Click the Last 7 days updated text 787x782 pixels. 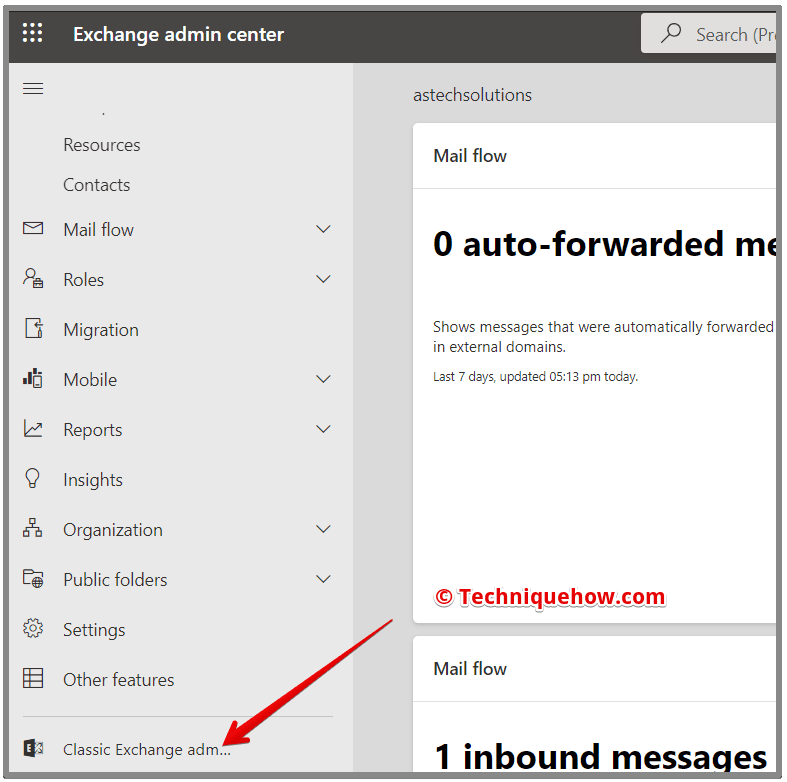536,376
